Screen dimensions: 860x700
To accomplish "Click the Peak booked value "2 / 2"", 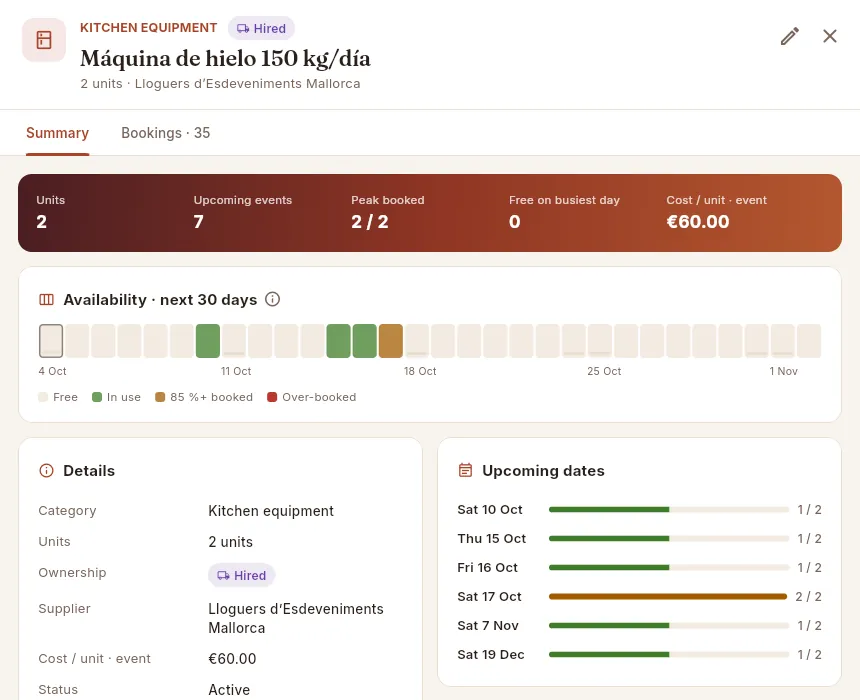I will point(370,222).
